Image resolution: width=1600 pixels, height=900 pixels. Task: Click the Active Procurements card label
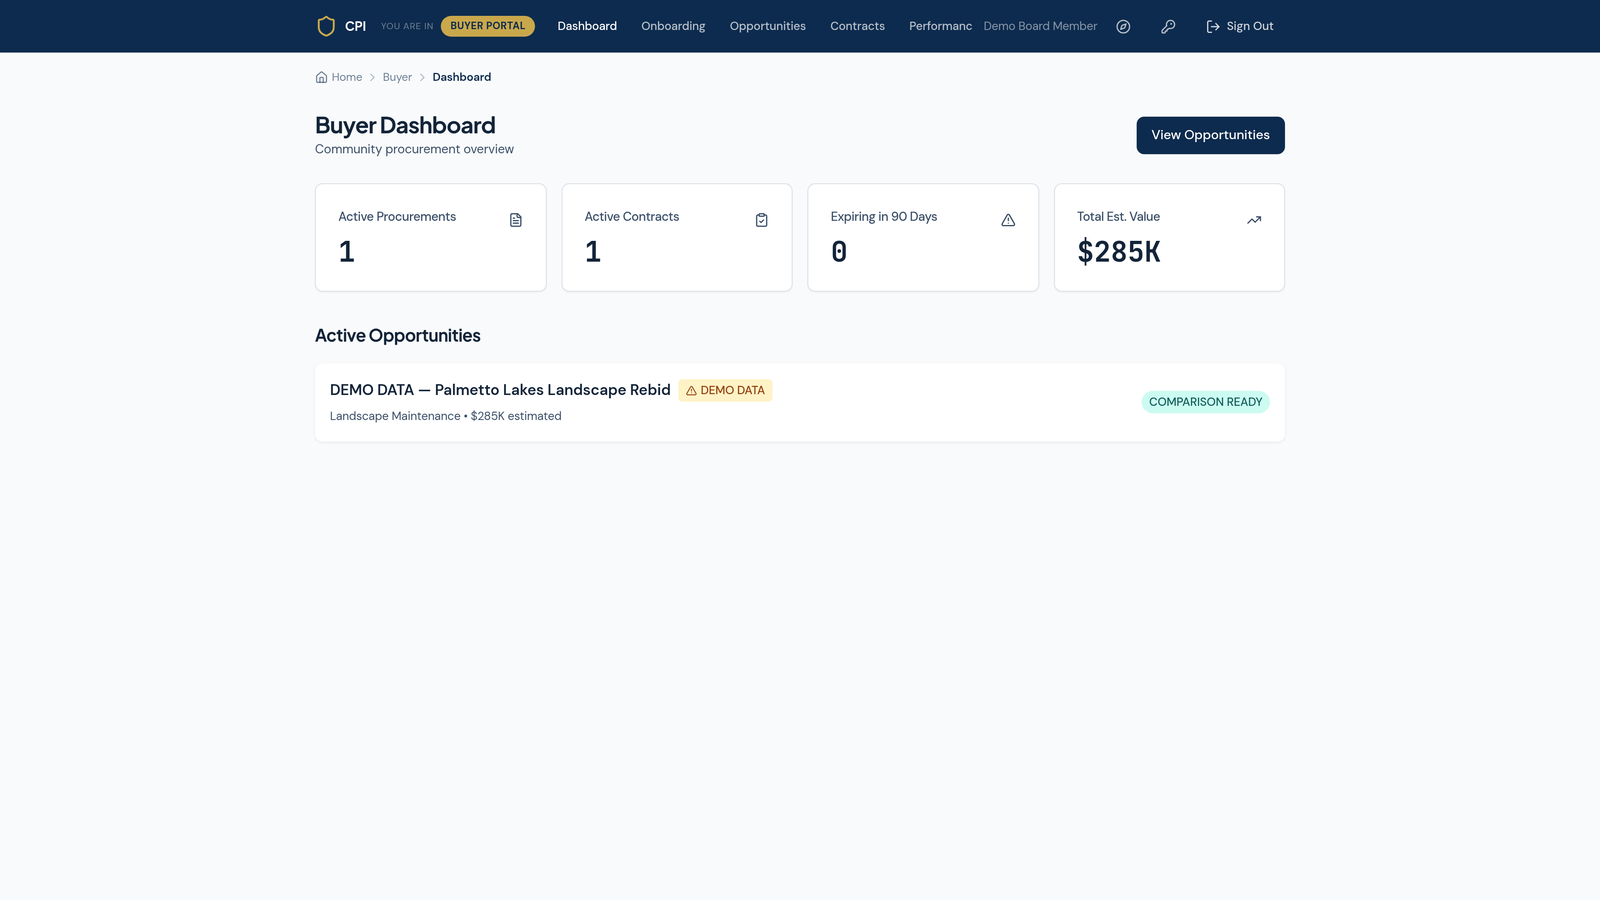[397, 217]
